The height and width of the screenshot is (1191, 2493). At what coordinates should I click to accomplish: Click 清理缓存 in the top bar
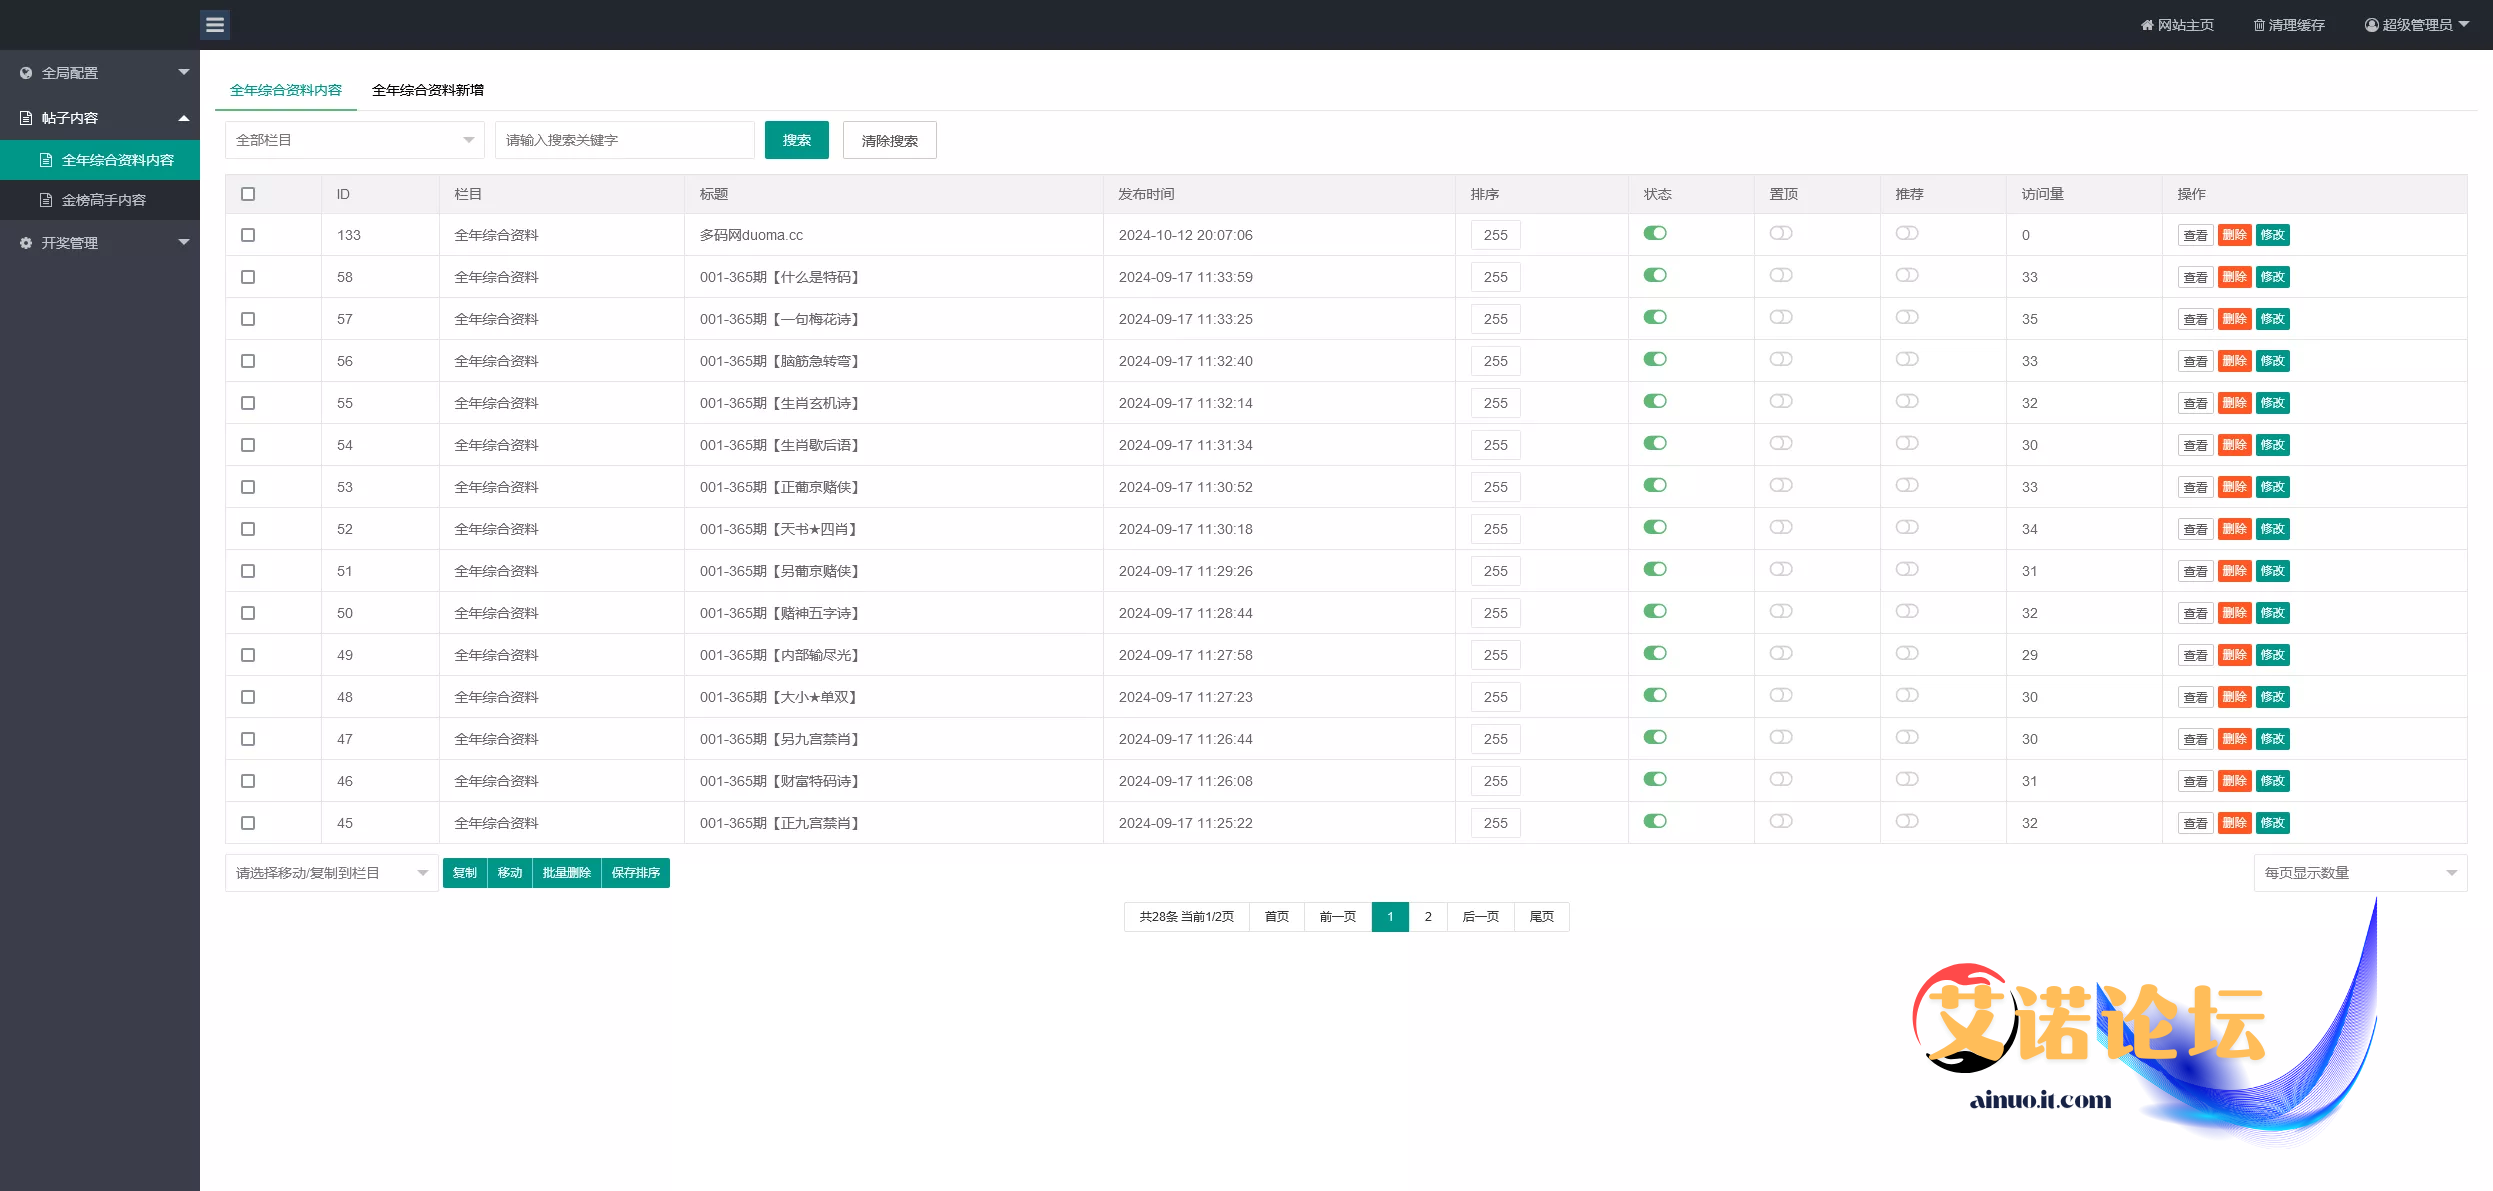coord(2289,25)
